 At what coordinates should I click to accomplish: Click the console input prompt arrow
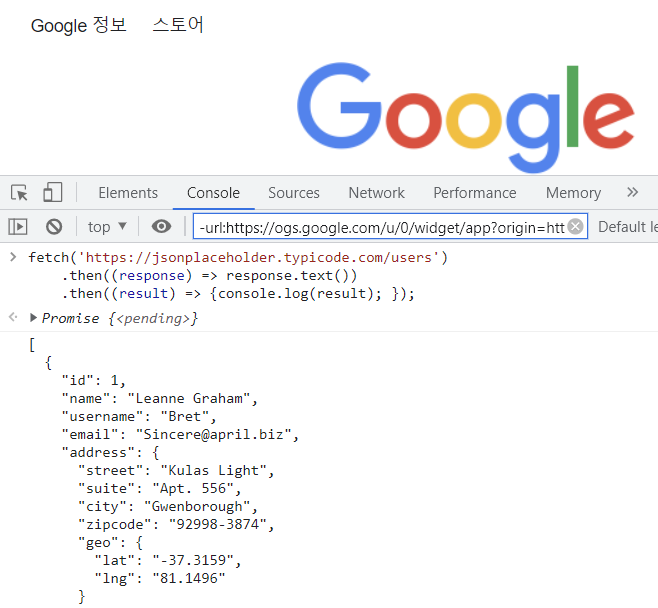(13, 257)
